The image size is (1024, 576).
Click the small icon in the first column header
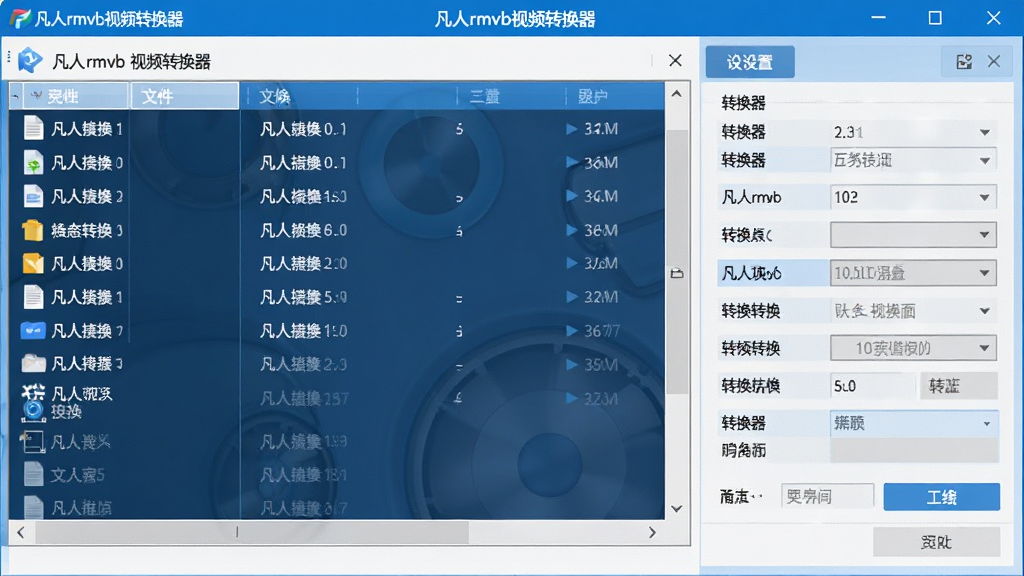point(37,96)
